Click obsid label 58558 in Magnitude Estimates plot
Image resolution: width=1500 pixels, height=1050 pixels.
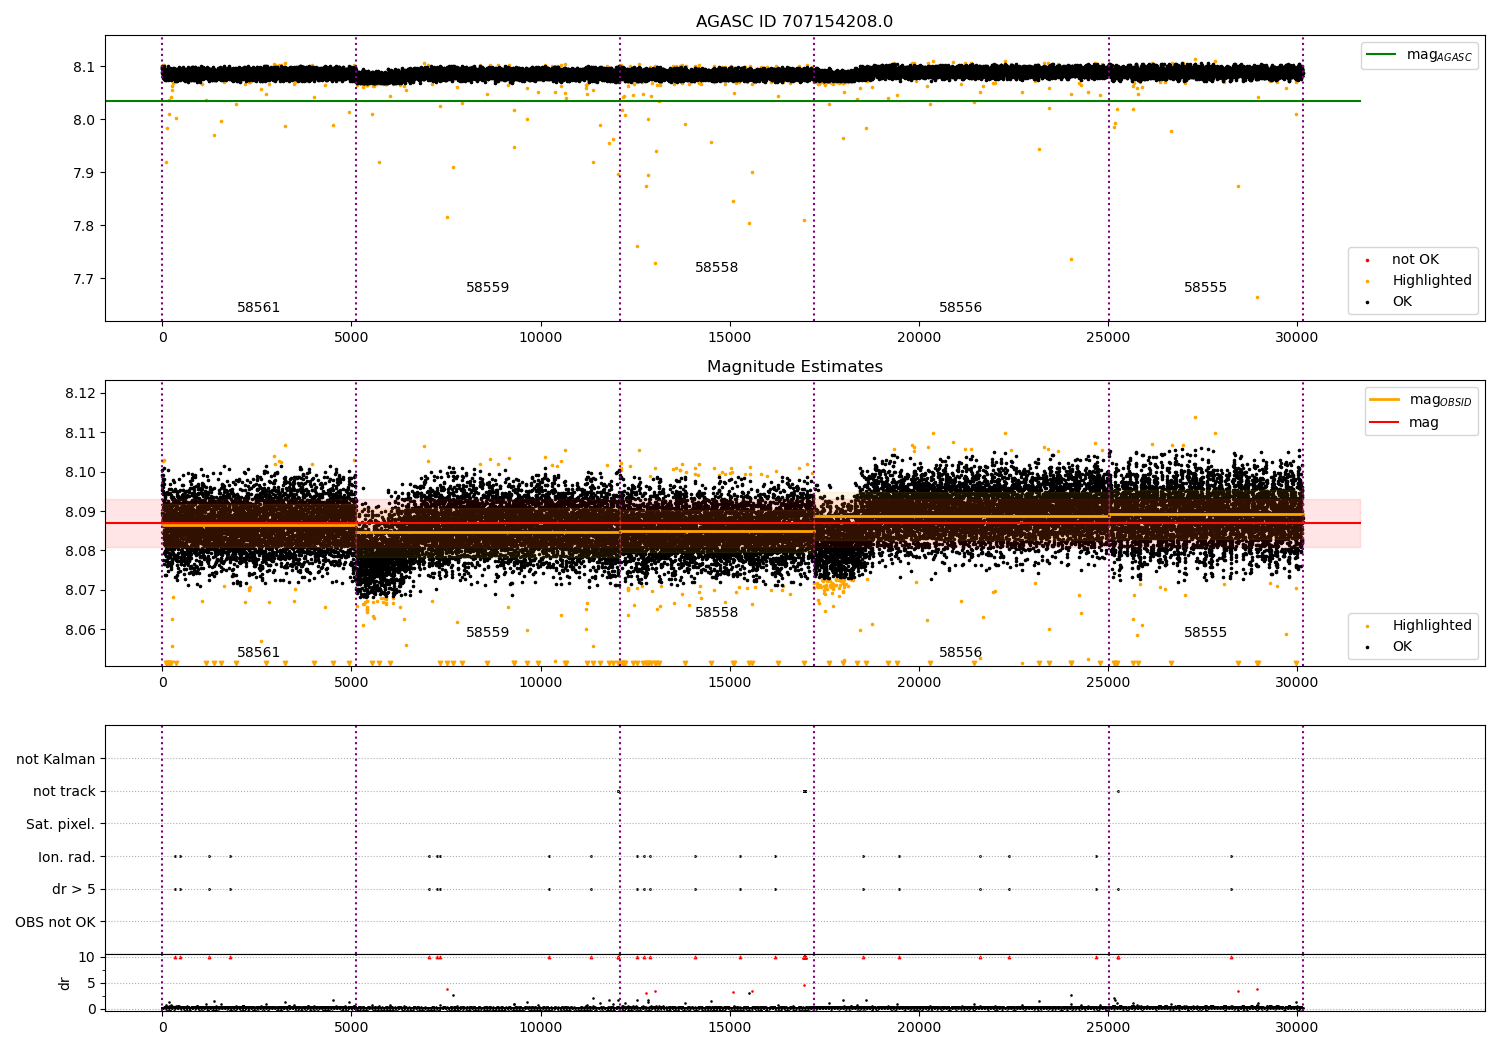(717, 613)
